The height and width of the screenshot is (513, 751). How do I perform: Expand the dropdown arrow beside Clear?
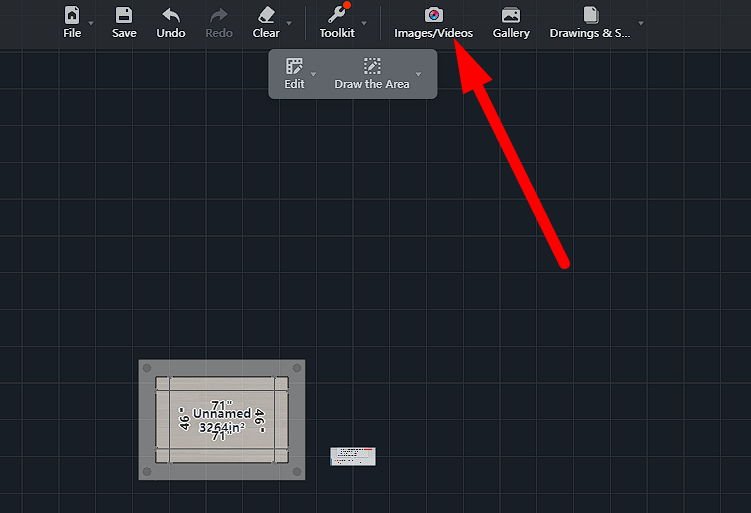tap(289, 23)
